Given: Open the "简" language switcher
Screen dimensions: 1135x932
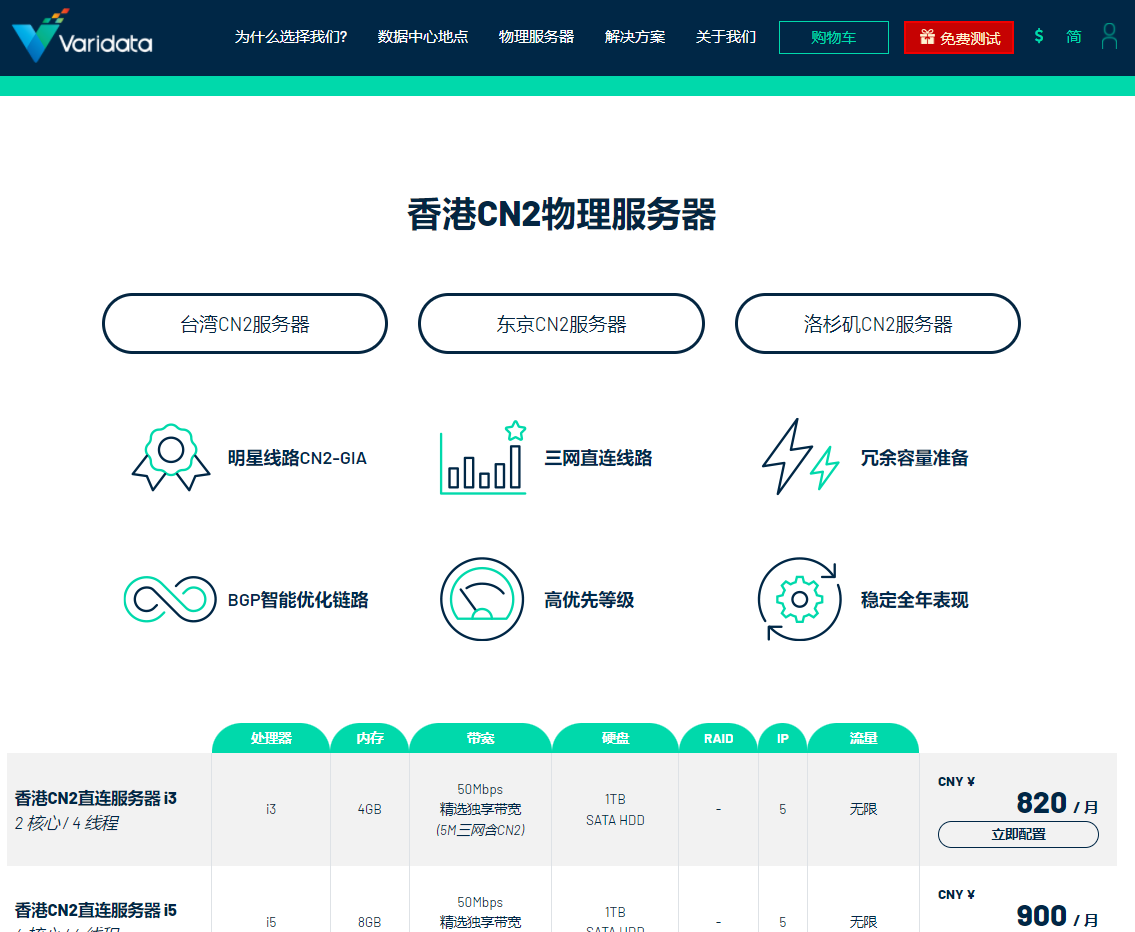Looking at the screenshot, I should tap(1073, 36).
